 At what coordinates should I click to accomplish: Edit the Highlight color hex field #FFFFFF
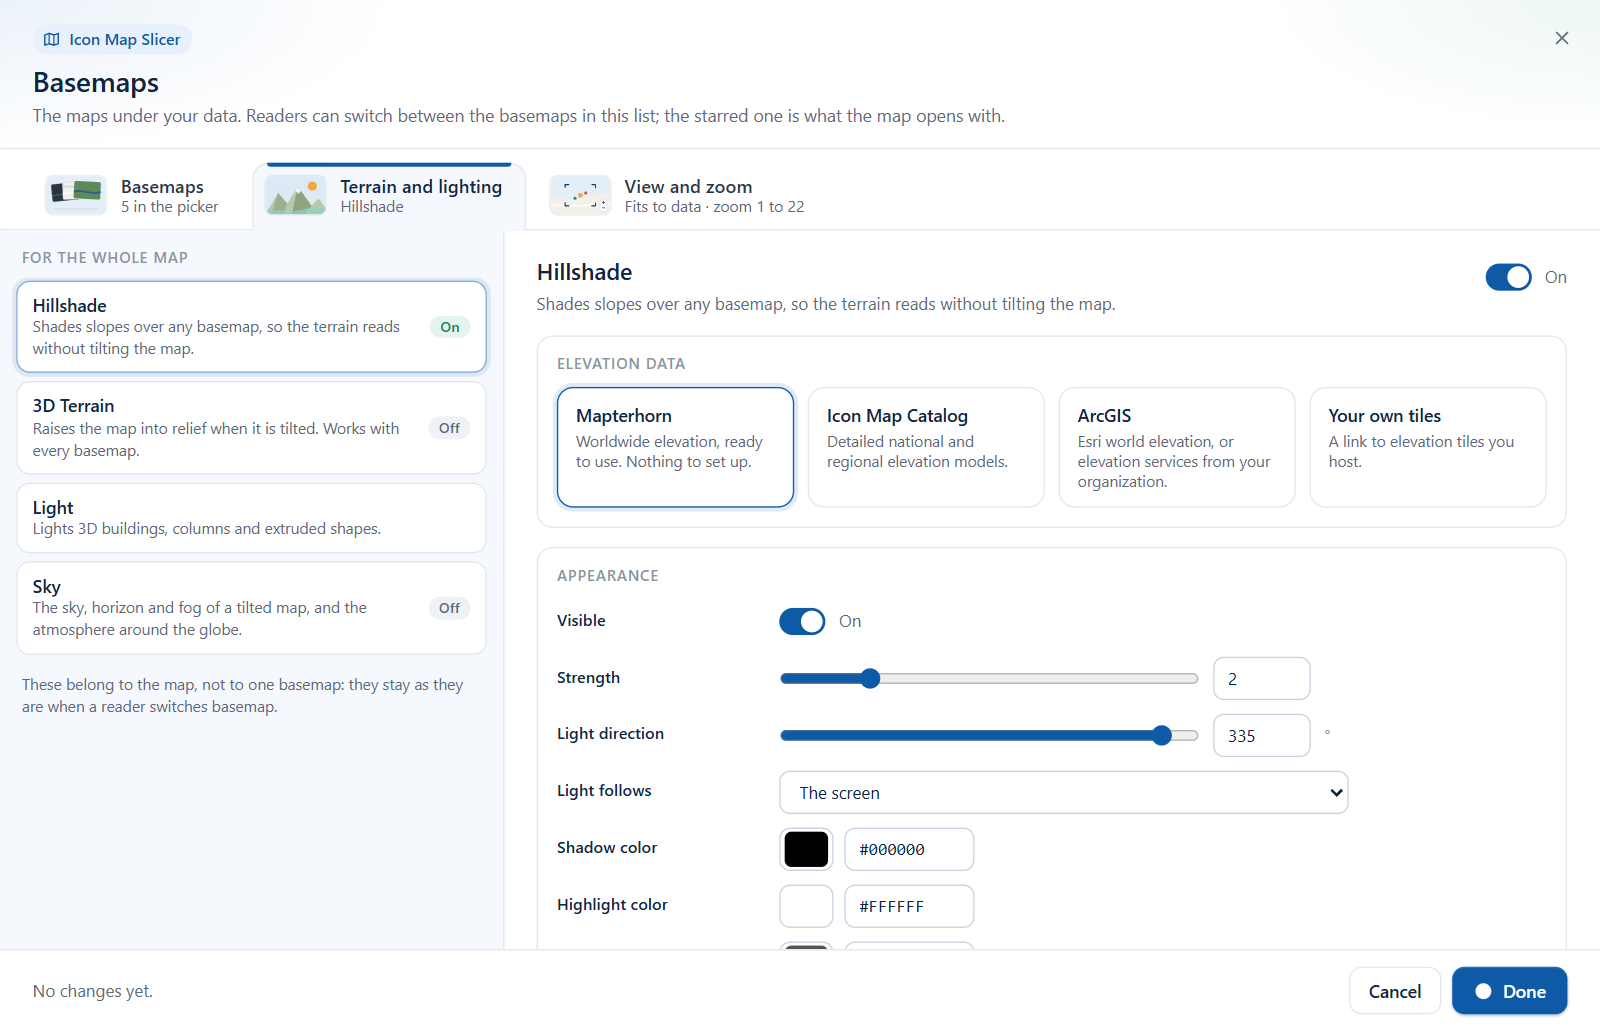tap(909, 907)
